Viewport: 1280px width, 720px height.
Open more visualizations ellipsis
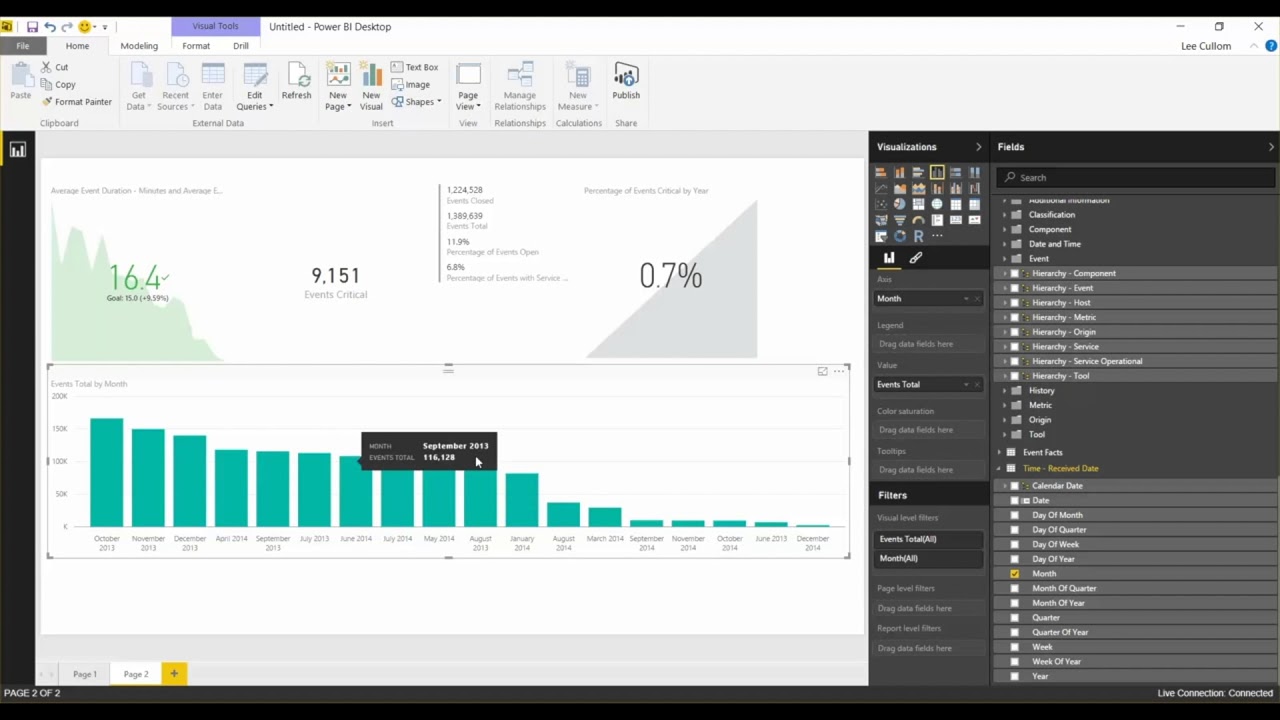(x=937, y=236)
